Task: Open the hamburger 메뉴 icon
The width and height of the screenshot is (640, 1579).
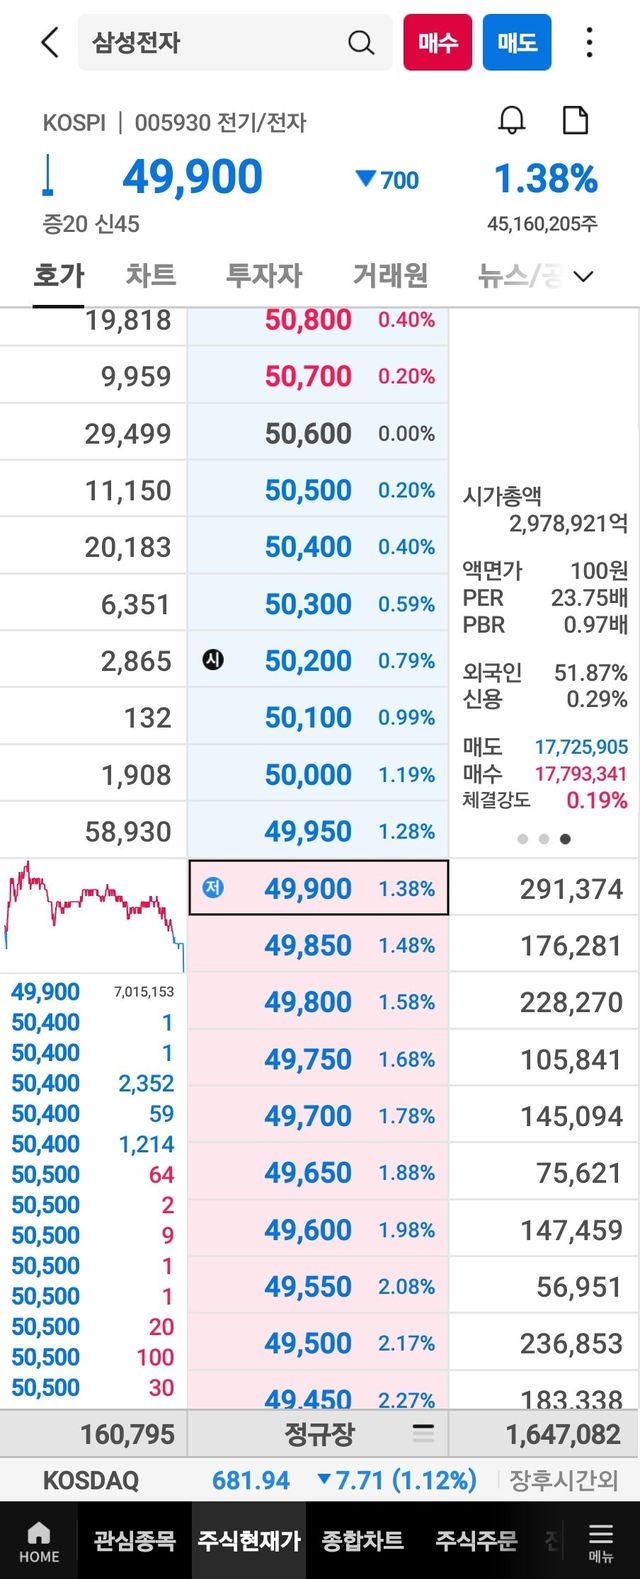Action: coord(601,1541)
